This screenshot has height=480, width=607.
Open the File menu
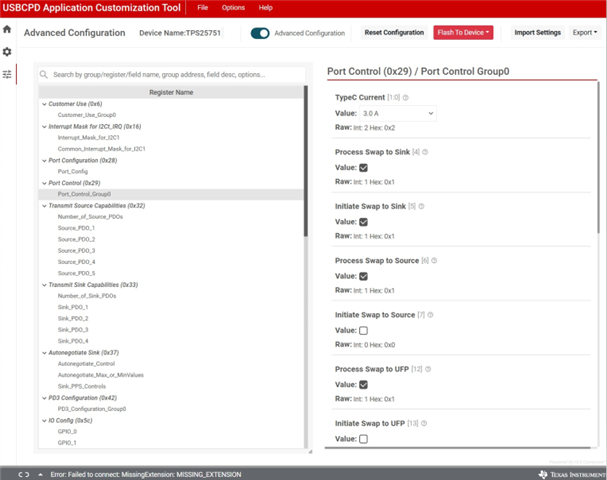click(202, 8)
